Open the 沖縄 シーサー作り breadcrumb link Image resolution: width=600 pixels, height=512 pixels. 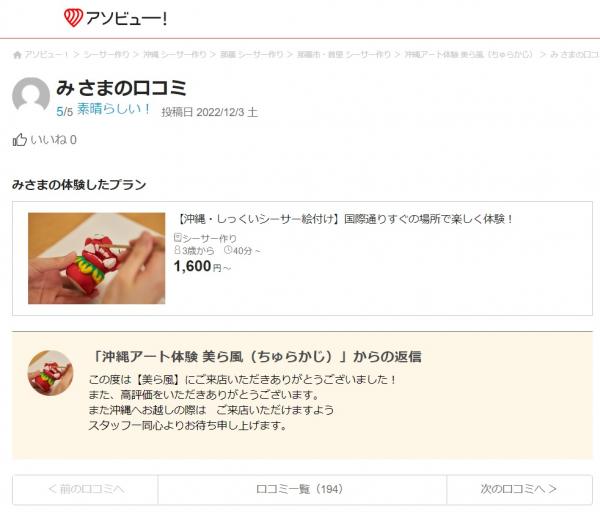click(174, 55)
